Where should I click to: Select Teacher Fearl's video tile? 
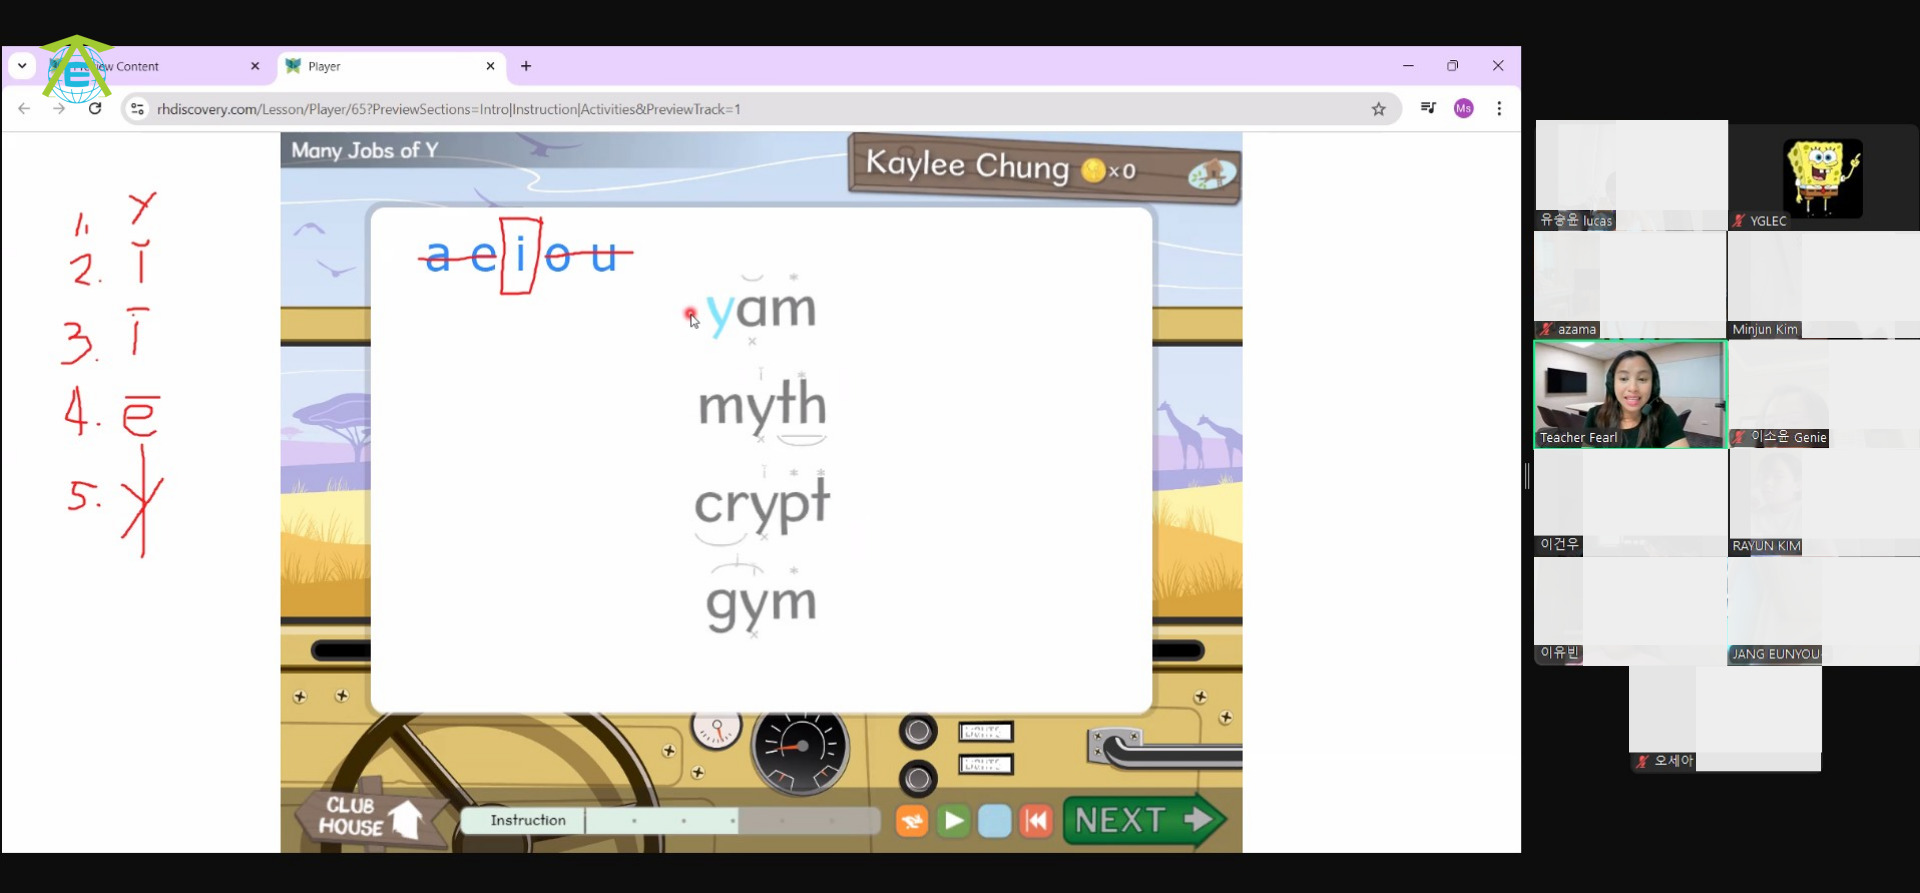point(1630,394)
